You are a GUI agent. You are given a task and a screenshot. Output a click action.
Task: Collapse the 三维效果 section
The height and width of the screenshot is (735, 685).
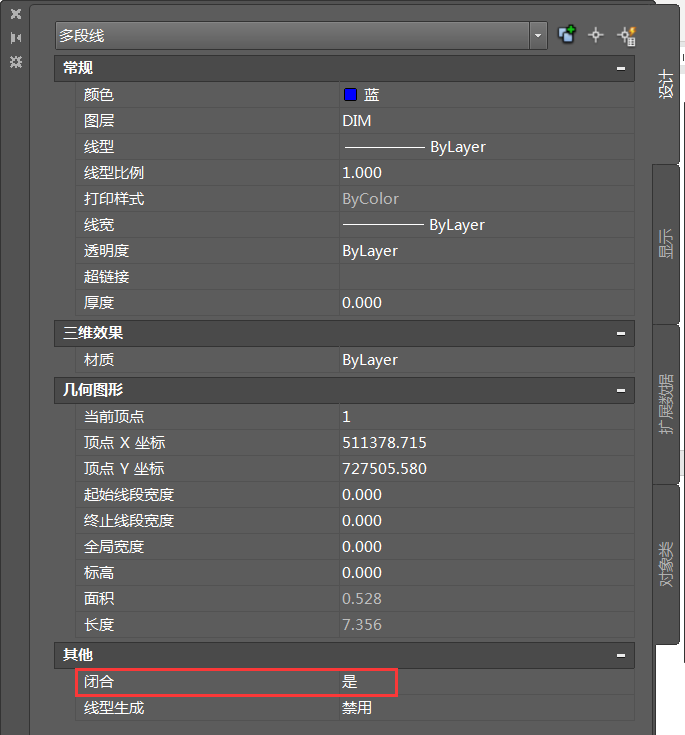pos(621,333)
